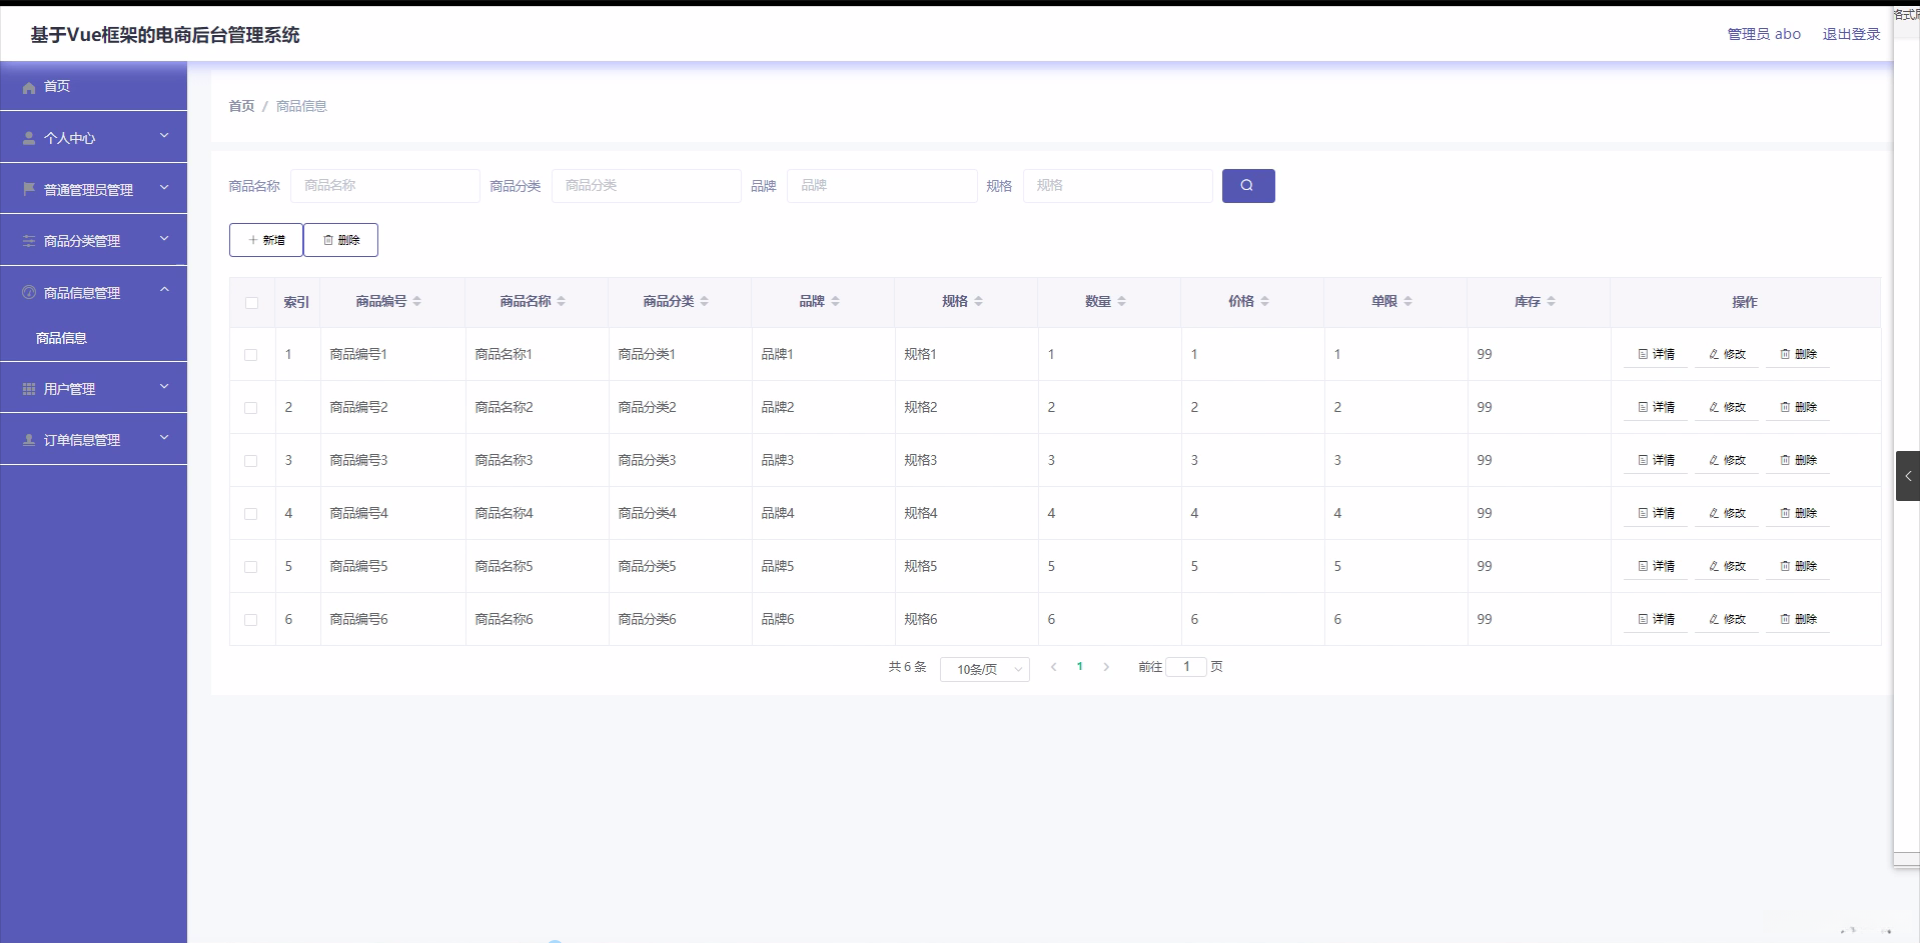Check the row for 商品编号2
This screenshot has width=1920, height=943.
tap(251, 408)
